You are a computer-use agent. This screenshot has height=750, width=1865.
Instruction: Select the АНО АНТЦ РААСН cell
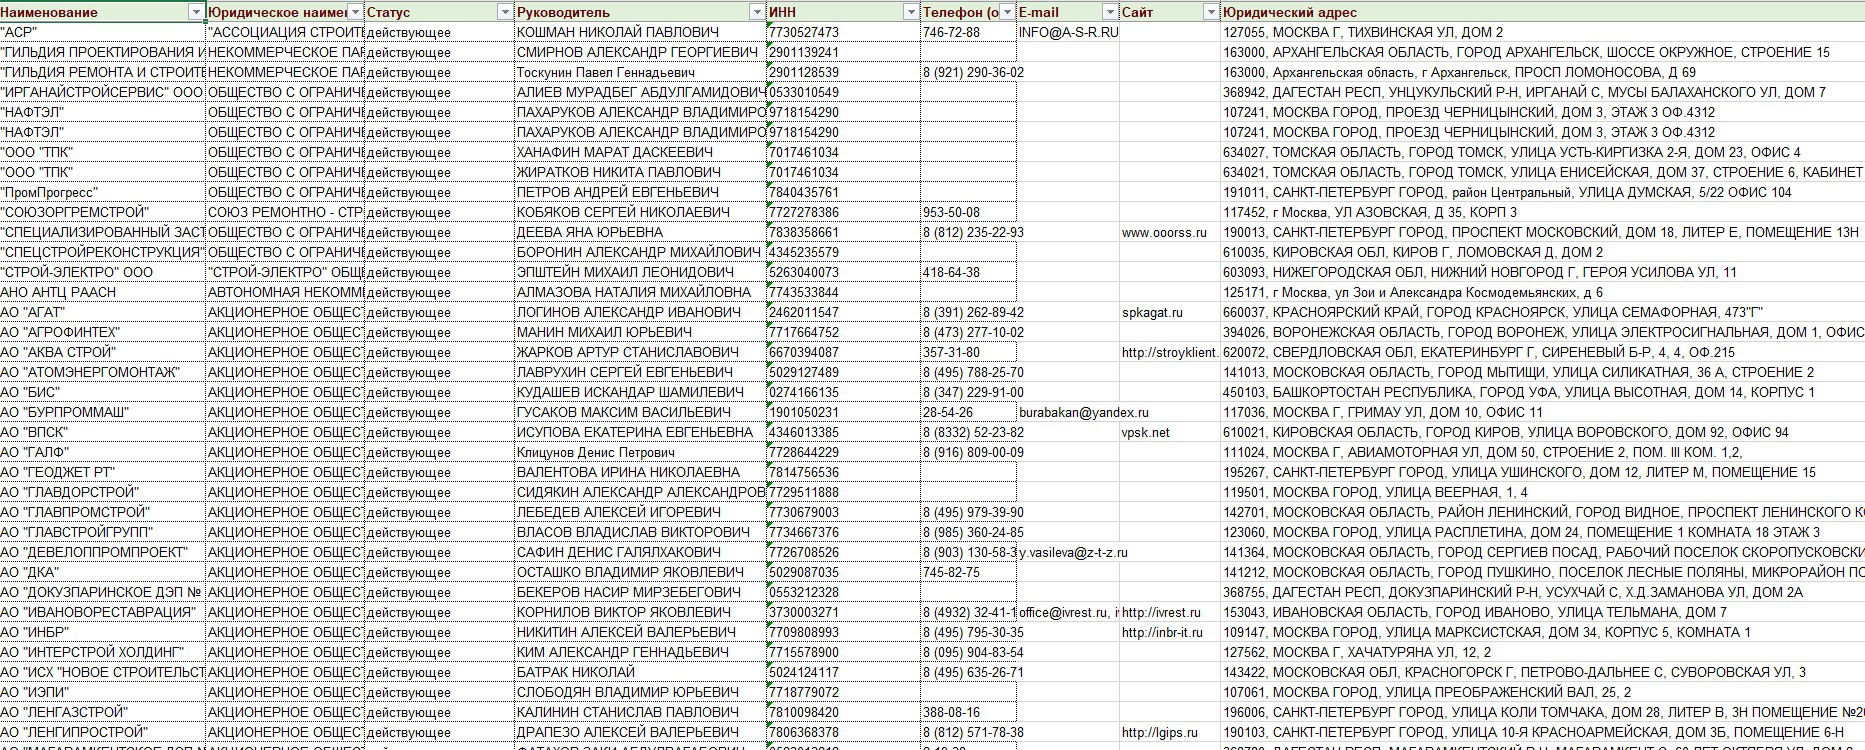[x=102, y=292]
